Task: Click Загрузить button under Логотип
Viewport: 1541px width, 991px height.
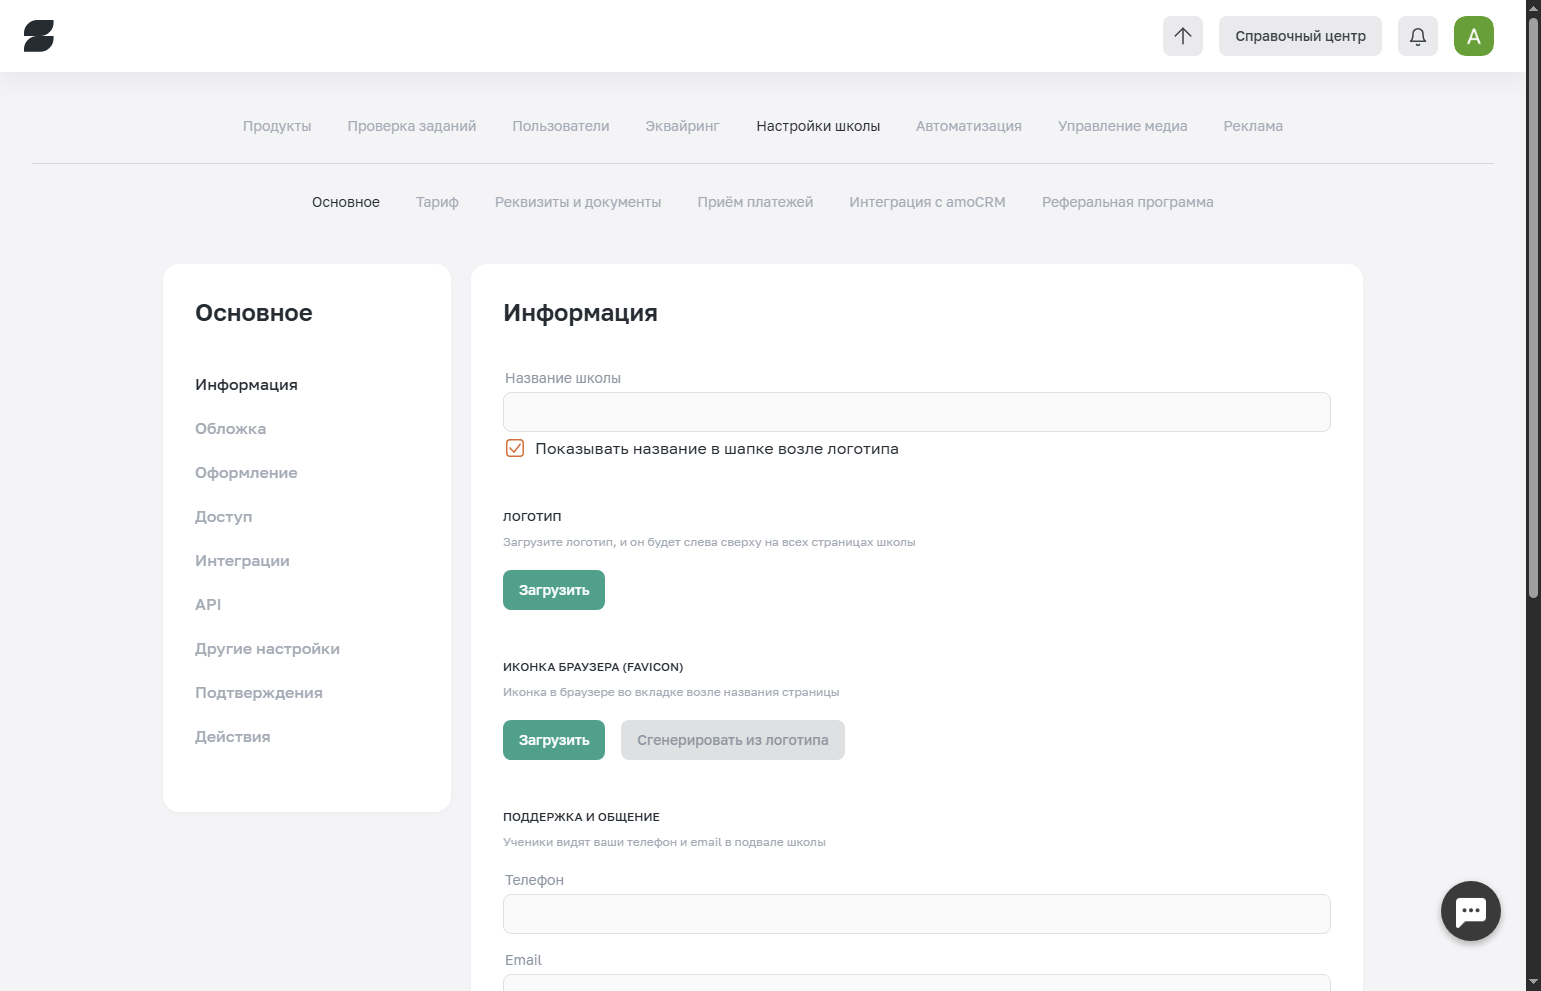Action: pos(554,590)
